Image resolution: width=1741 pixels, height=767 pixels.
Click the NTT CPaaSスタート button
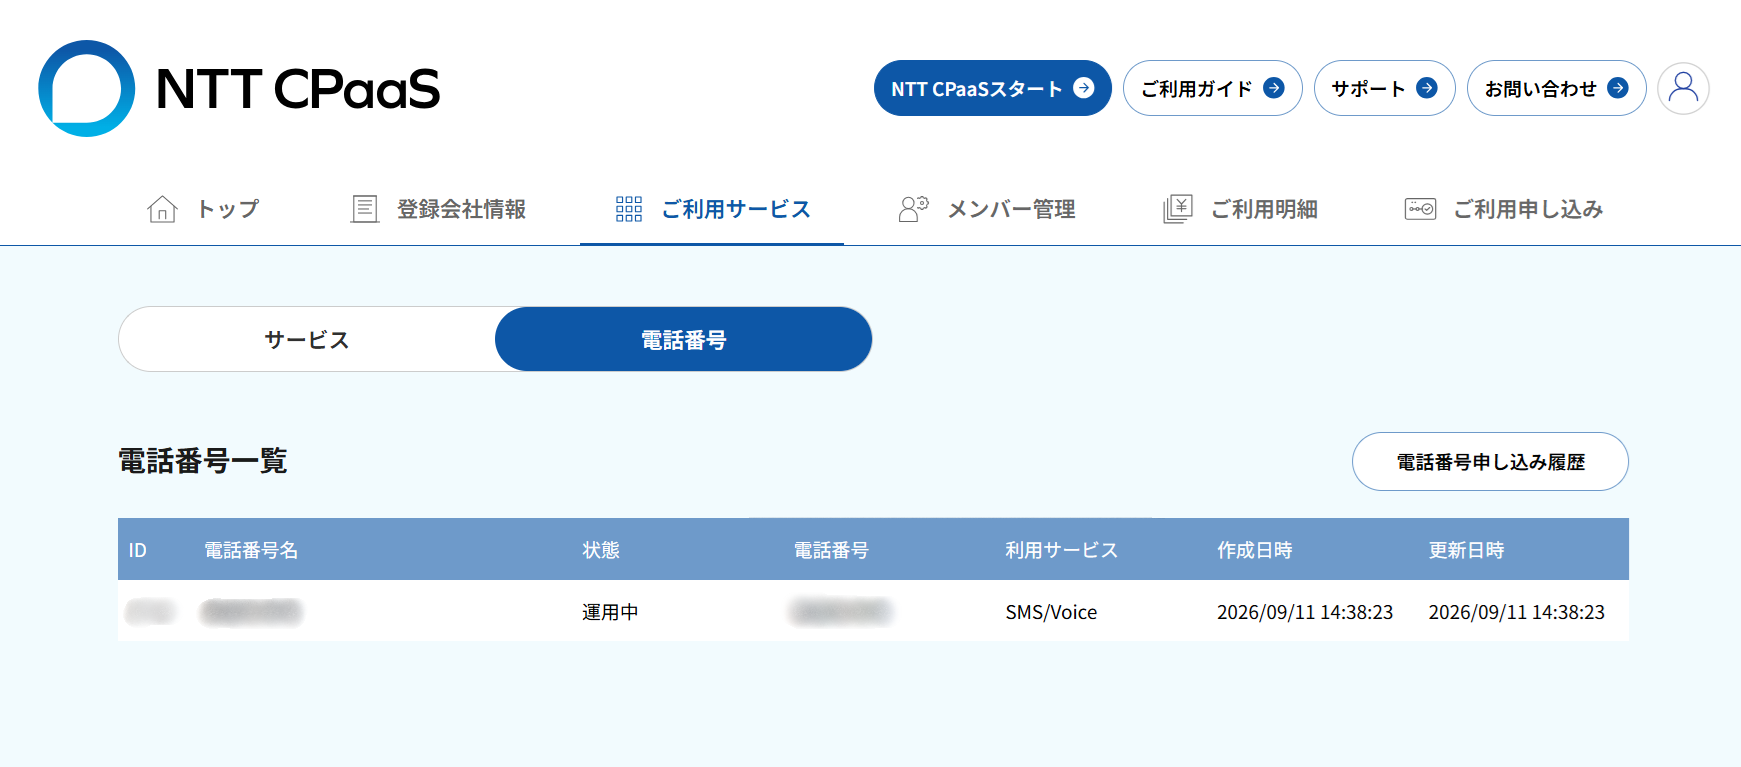click(993, 88)
